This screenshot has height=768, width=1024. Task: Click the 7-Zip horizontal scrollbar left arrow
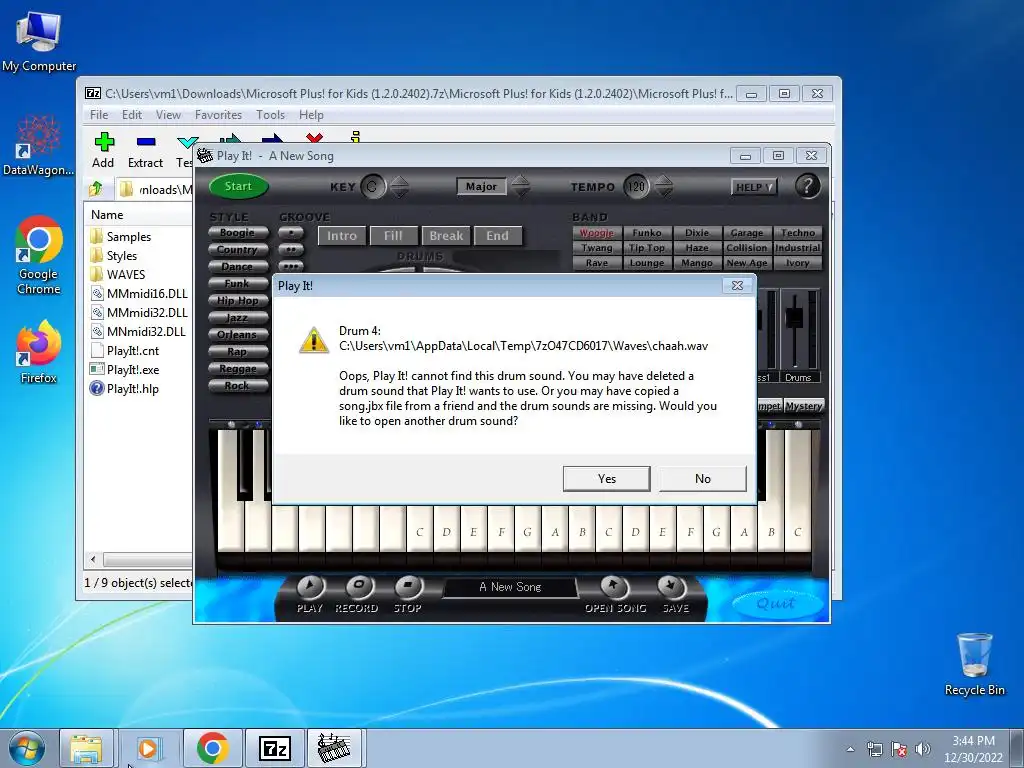(93, 559)
